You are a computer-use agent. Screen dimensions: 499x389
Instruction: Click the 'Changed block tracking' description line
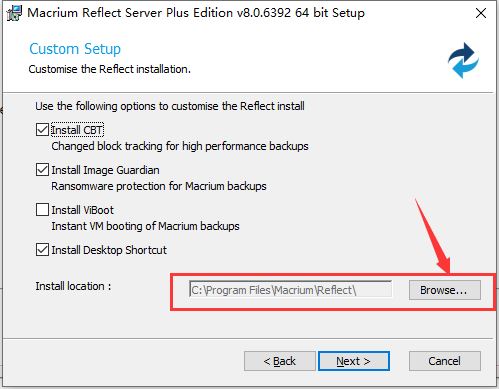tap(180, 146)
